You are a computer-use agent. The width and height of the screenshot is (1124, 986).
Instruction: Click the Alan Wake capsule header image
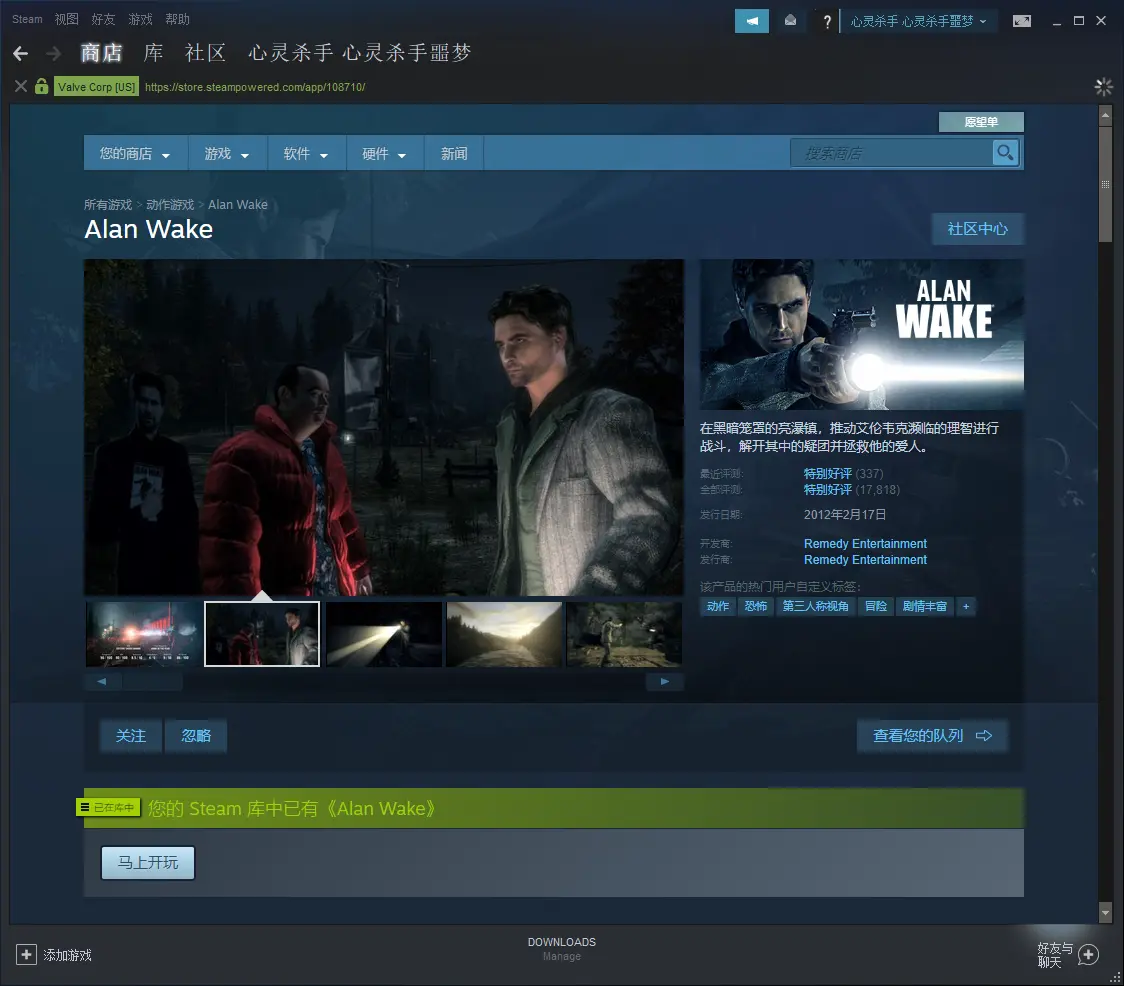click(x=862, y=334)
